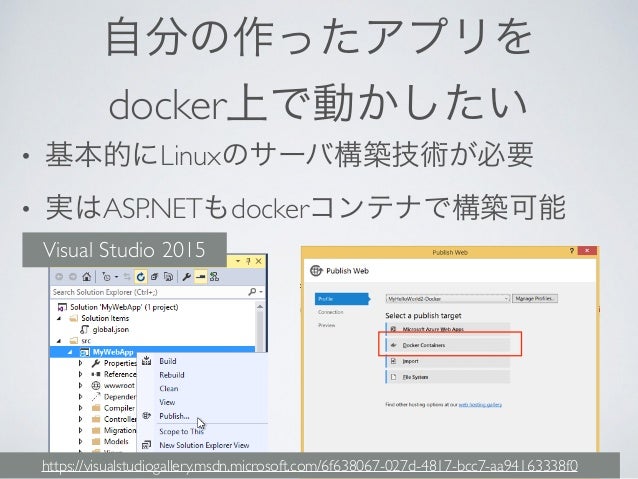Viewport: 638px width, 479px height.
Task: Choose Publish... from context menu
Action: (175, 416)
